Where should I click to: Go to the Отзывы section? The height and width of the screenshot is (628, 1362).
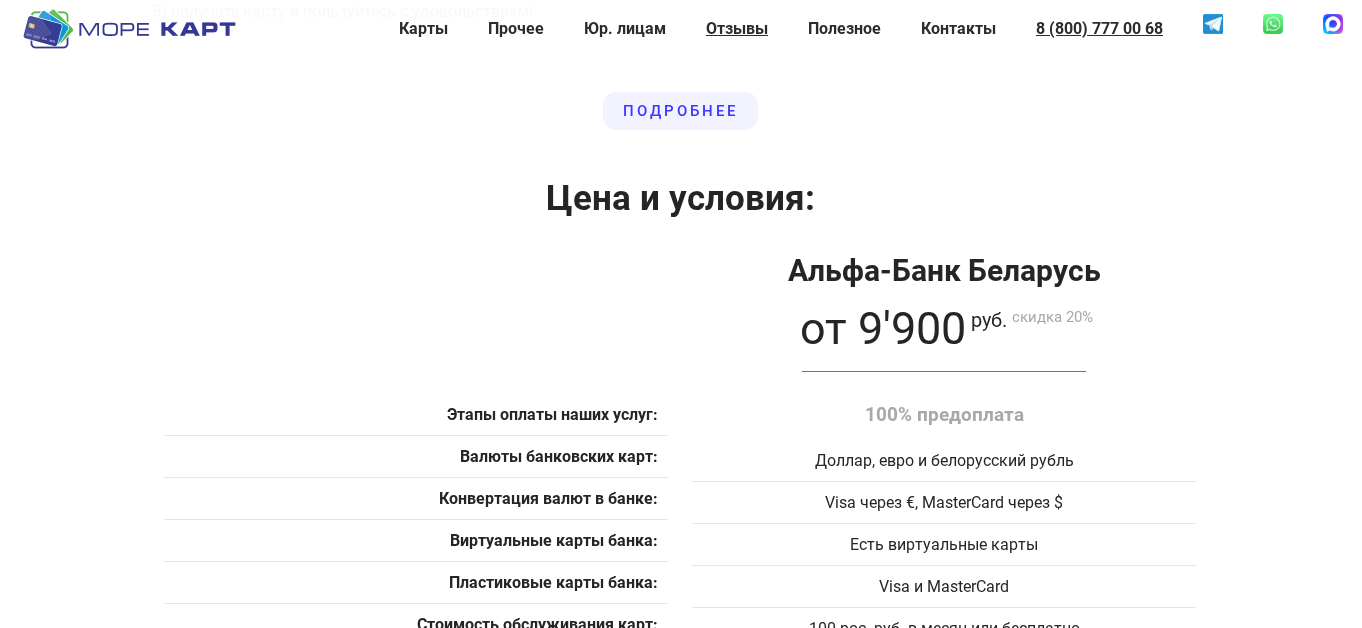point(736,28)
